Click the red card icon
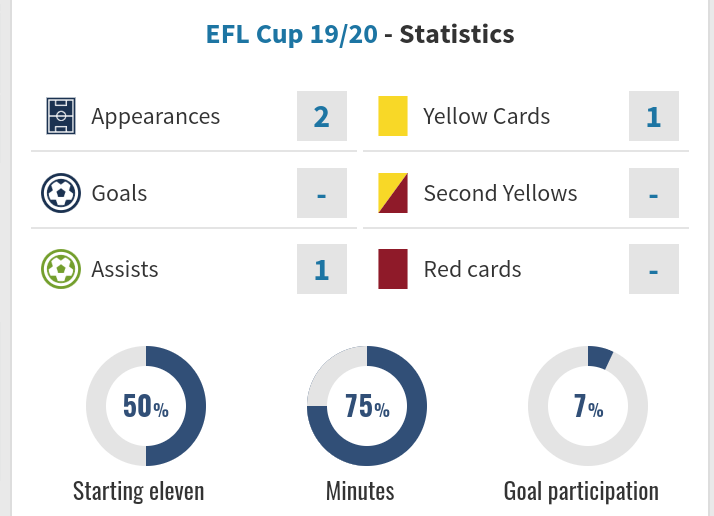 (x=393, y=269)
